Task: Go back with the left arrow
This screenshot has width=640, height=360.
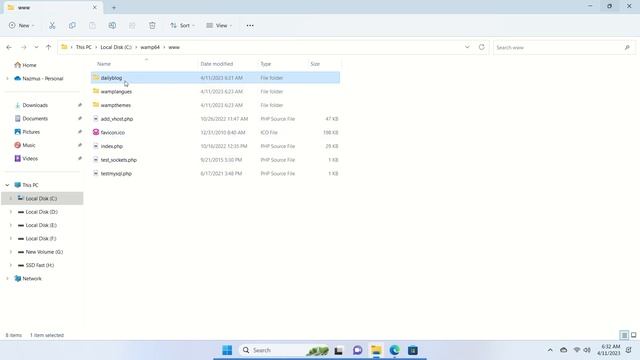Action: pyautogui.click(x=9, y=47)
